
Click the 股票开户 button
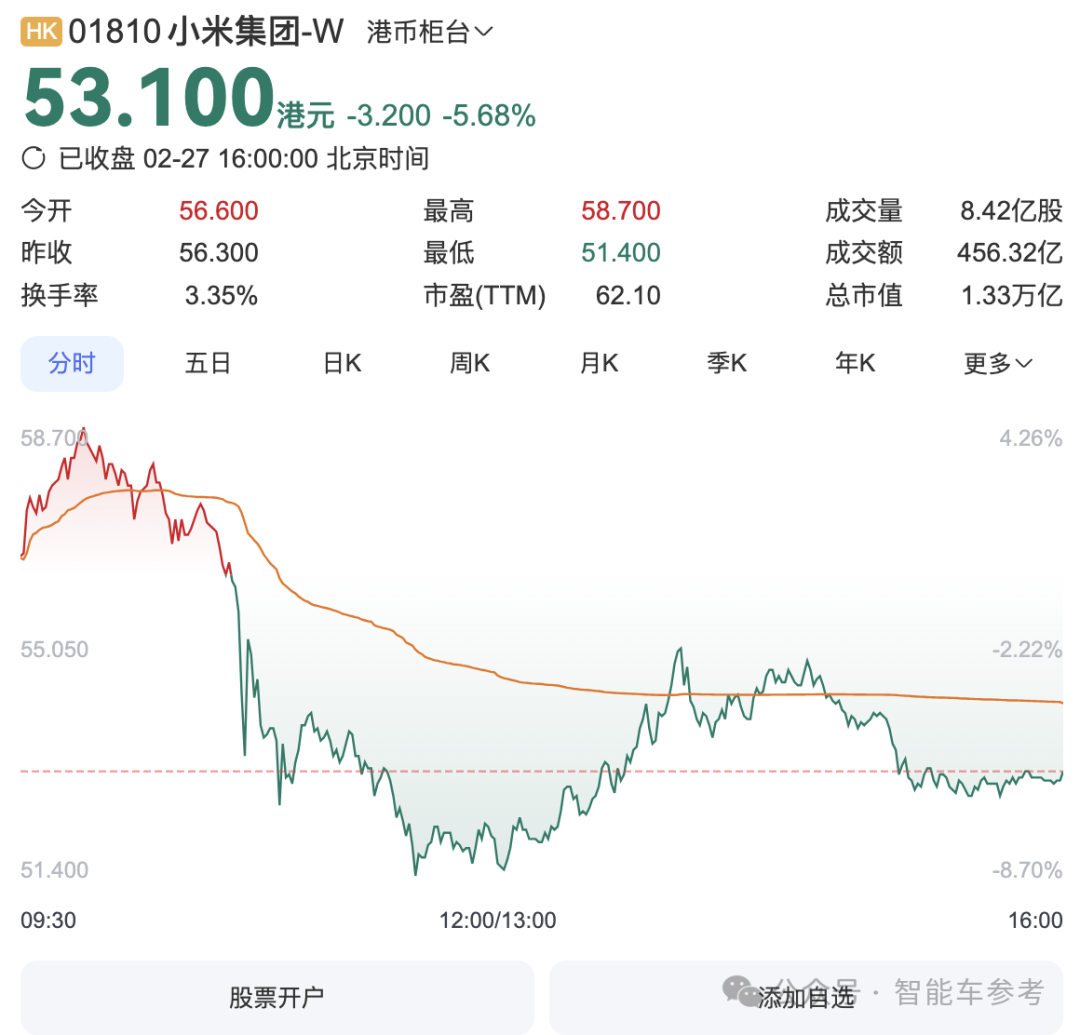click(278, 997)
